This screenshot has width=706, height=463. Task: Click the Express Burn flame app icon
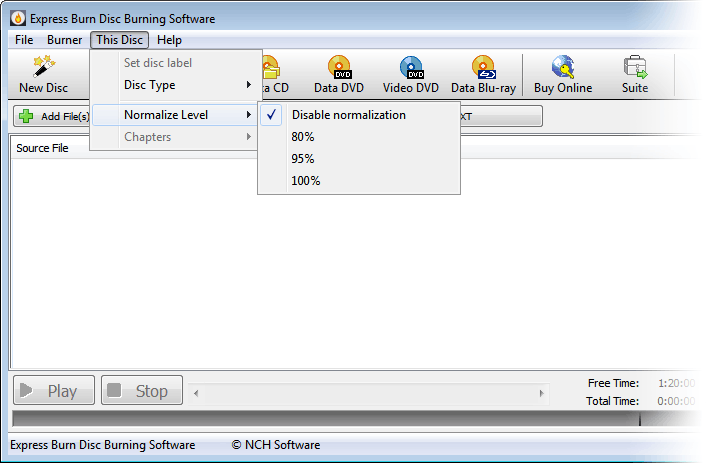click(x=18, y=18)
